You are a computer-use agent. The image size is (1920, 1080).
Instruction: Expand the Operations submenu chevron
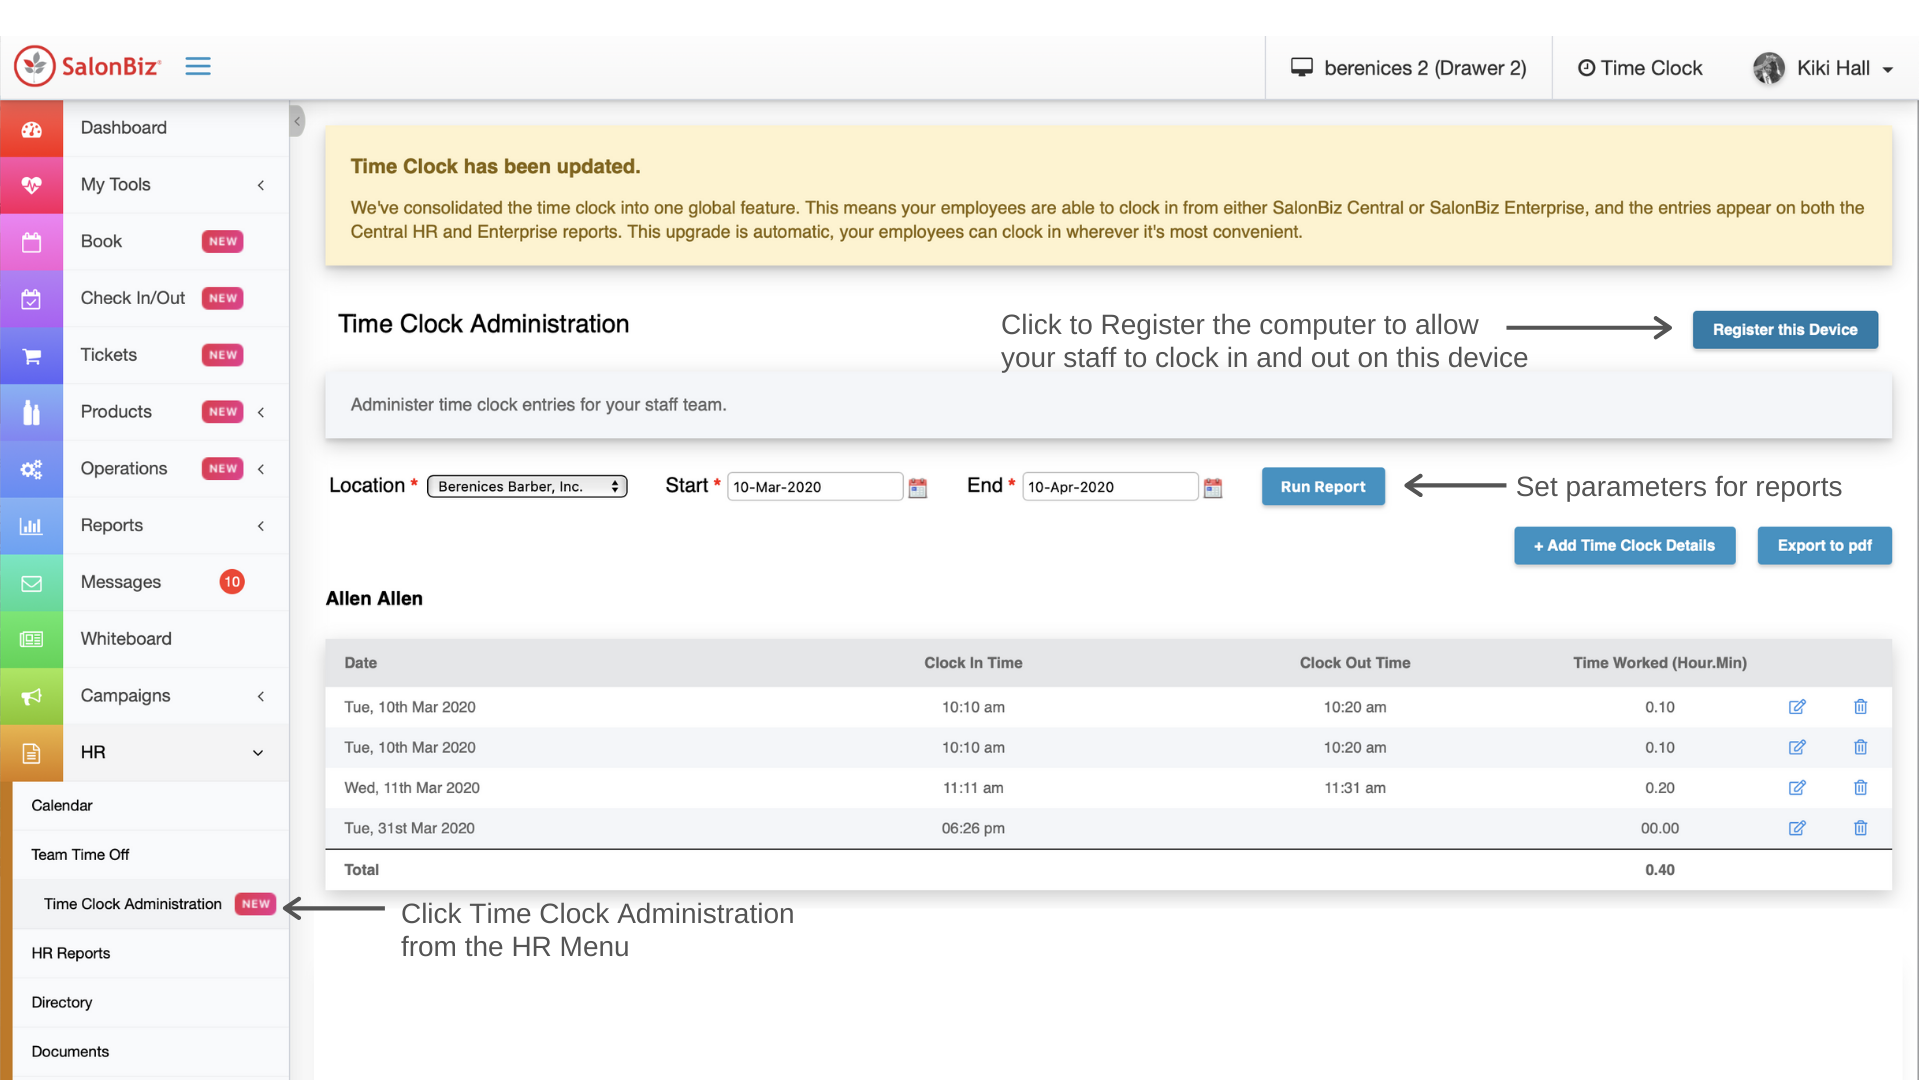pyautogui.click(x=261, y=469)
